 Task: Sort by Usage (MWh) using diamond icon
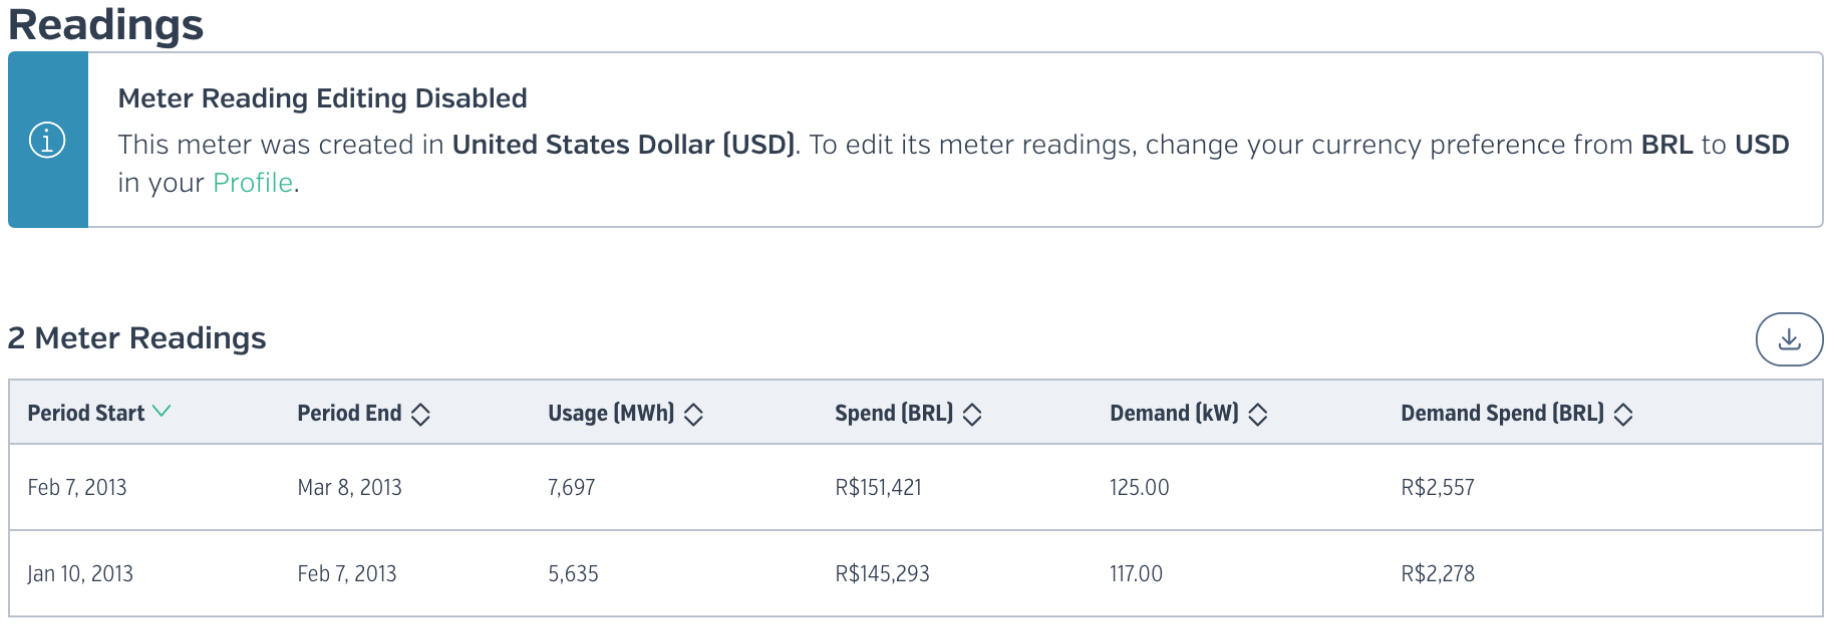tap(694, 414)
